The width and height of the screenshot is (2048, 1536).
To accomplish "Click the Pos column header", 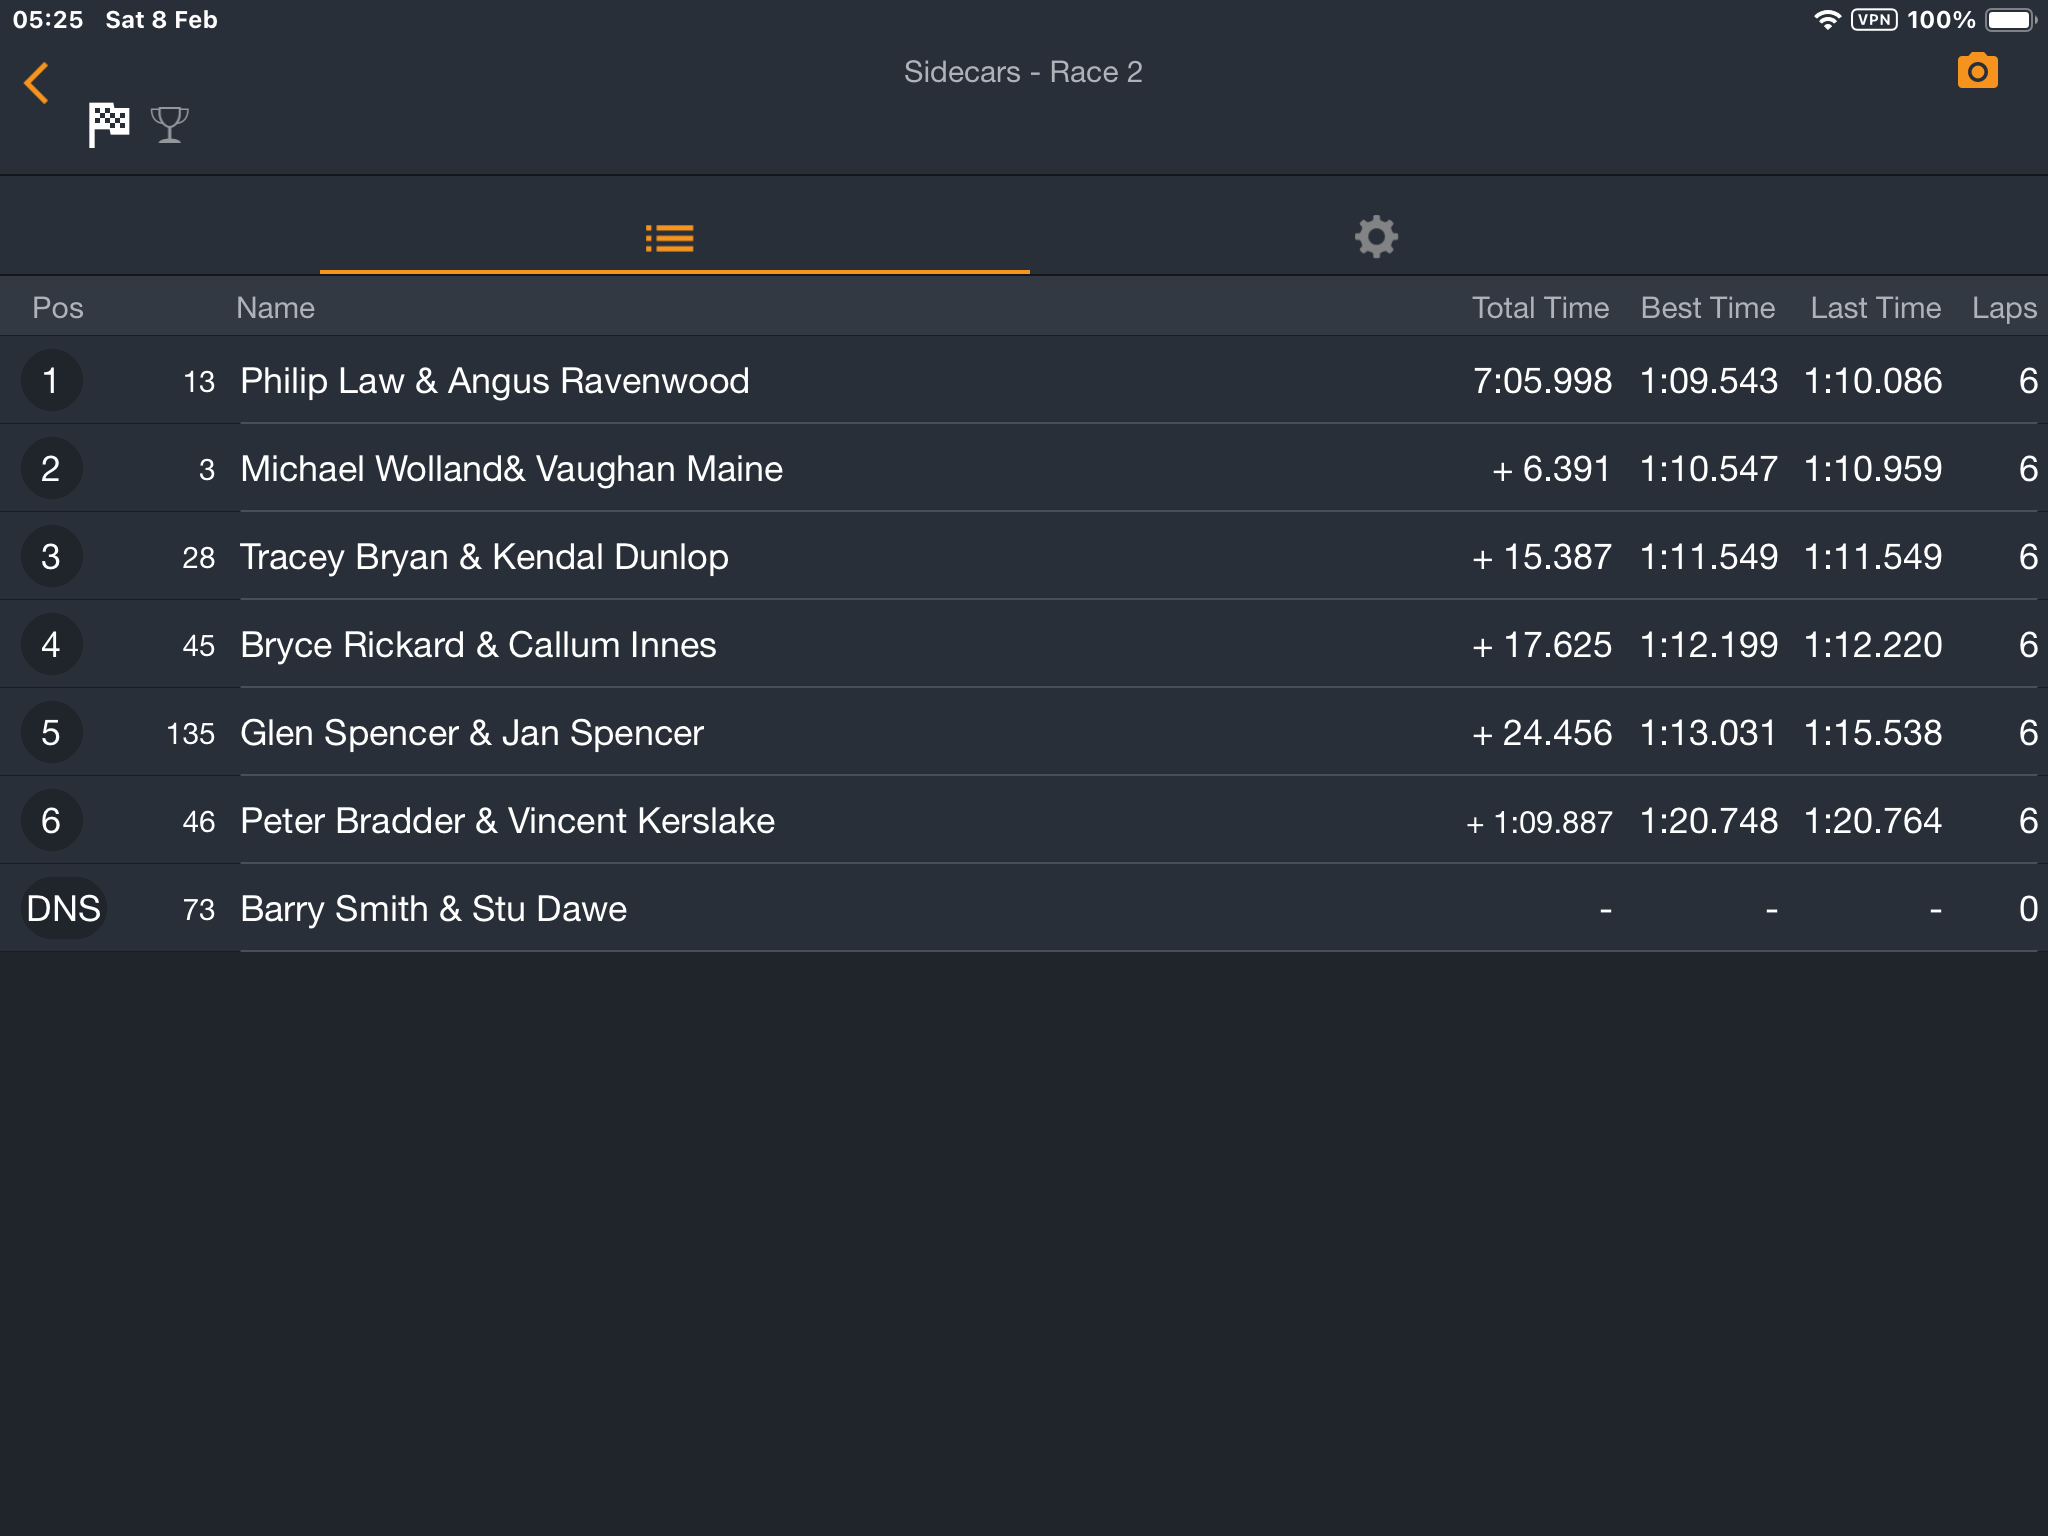I will coord(58,308).
